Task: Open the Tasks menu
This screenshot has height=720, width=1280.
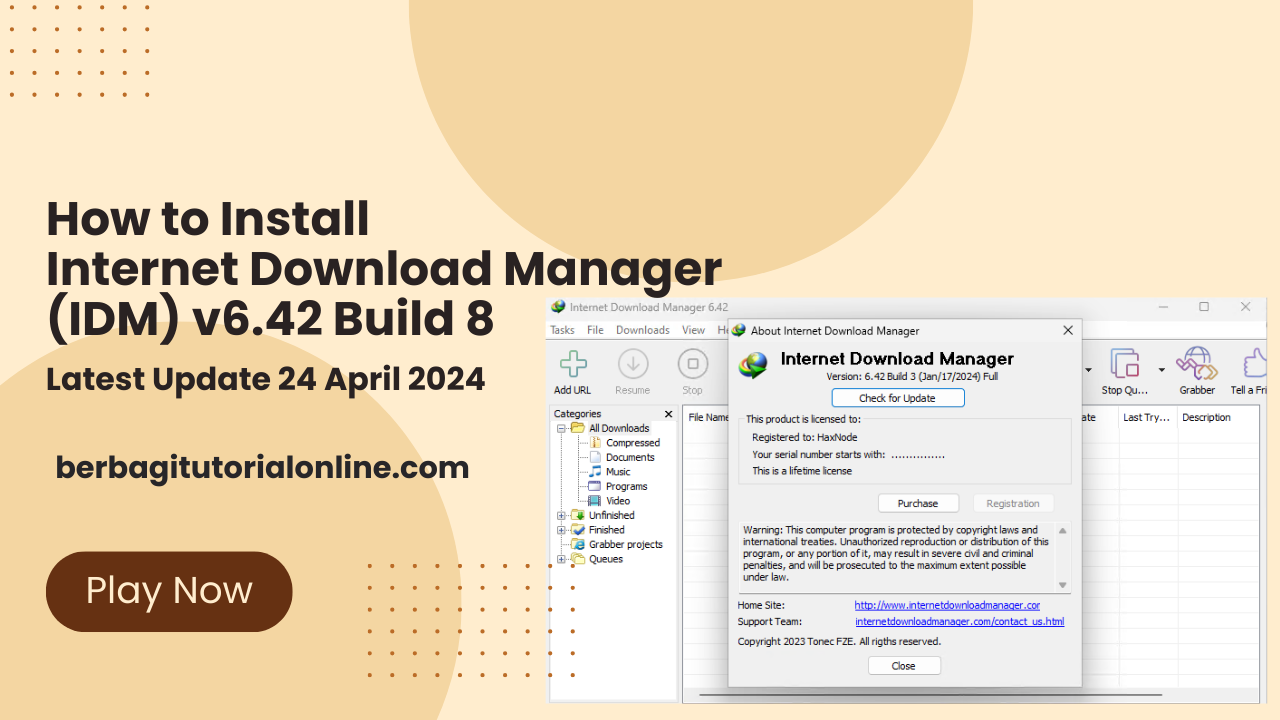Action: click(563, 330)
